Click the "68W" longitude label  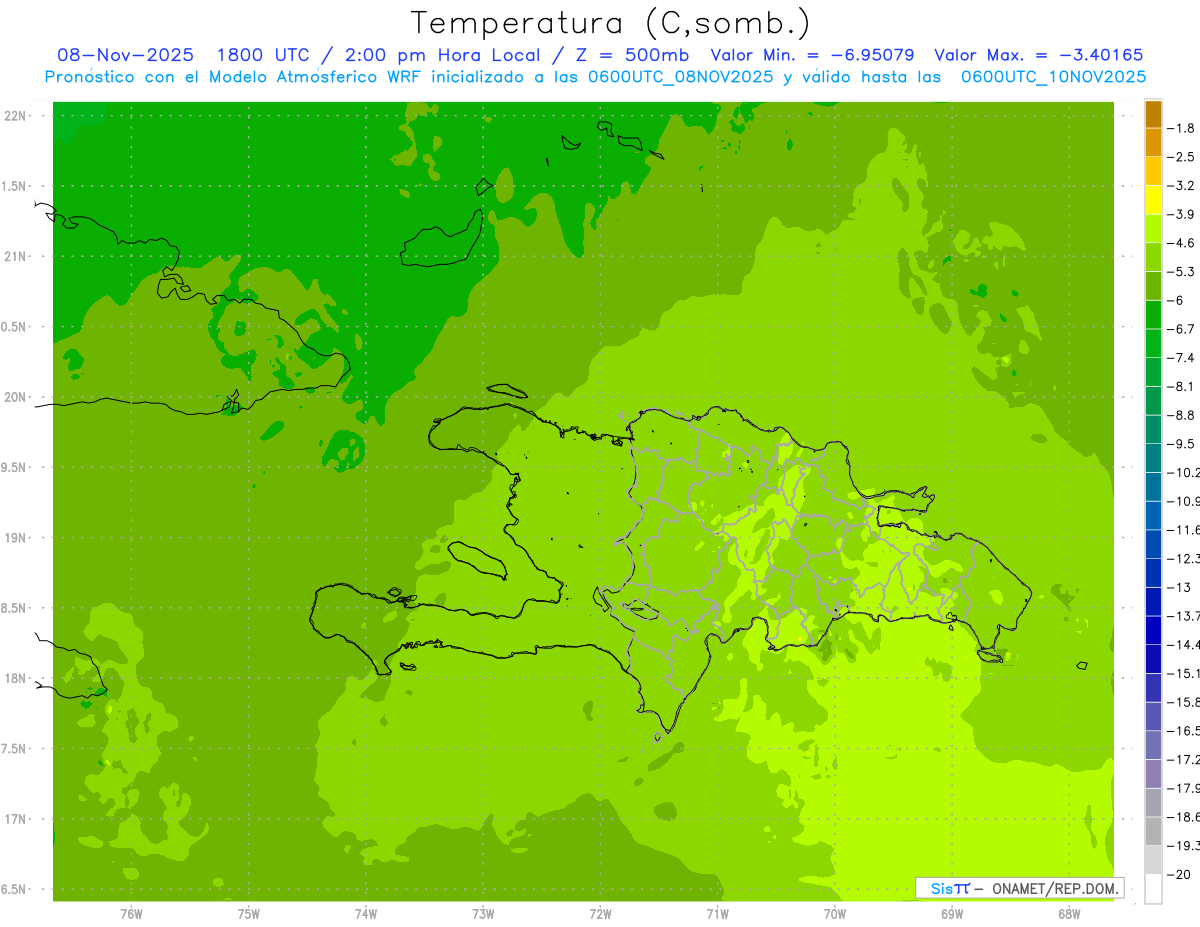pyautogui.click(x=1069, y=914)
